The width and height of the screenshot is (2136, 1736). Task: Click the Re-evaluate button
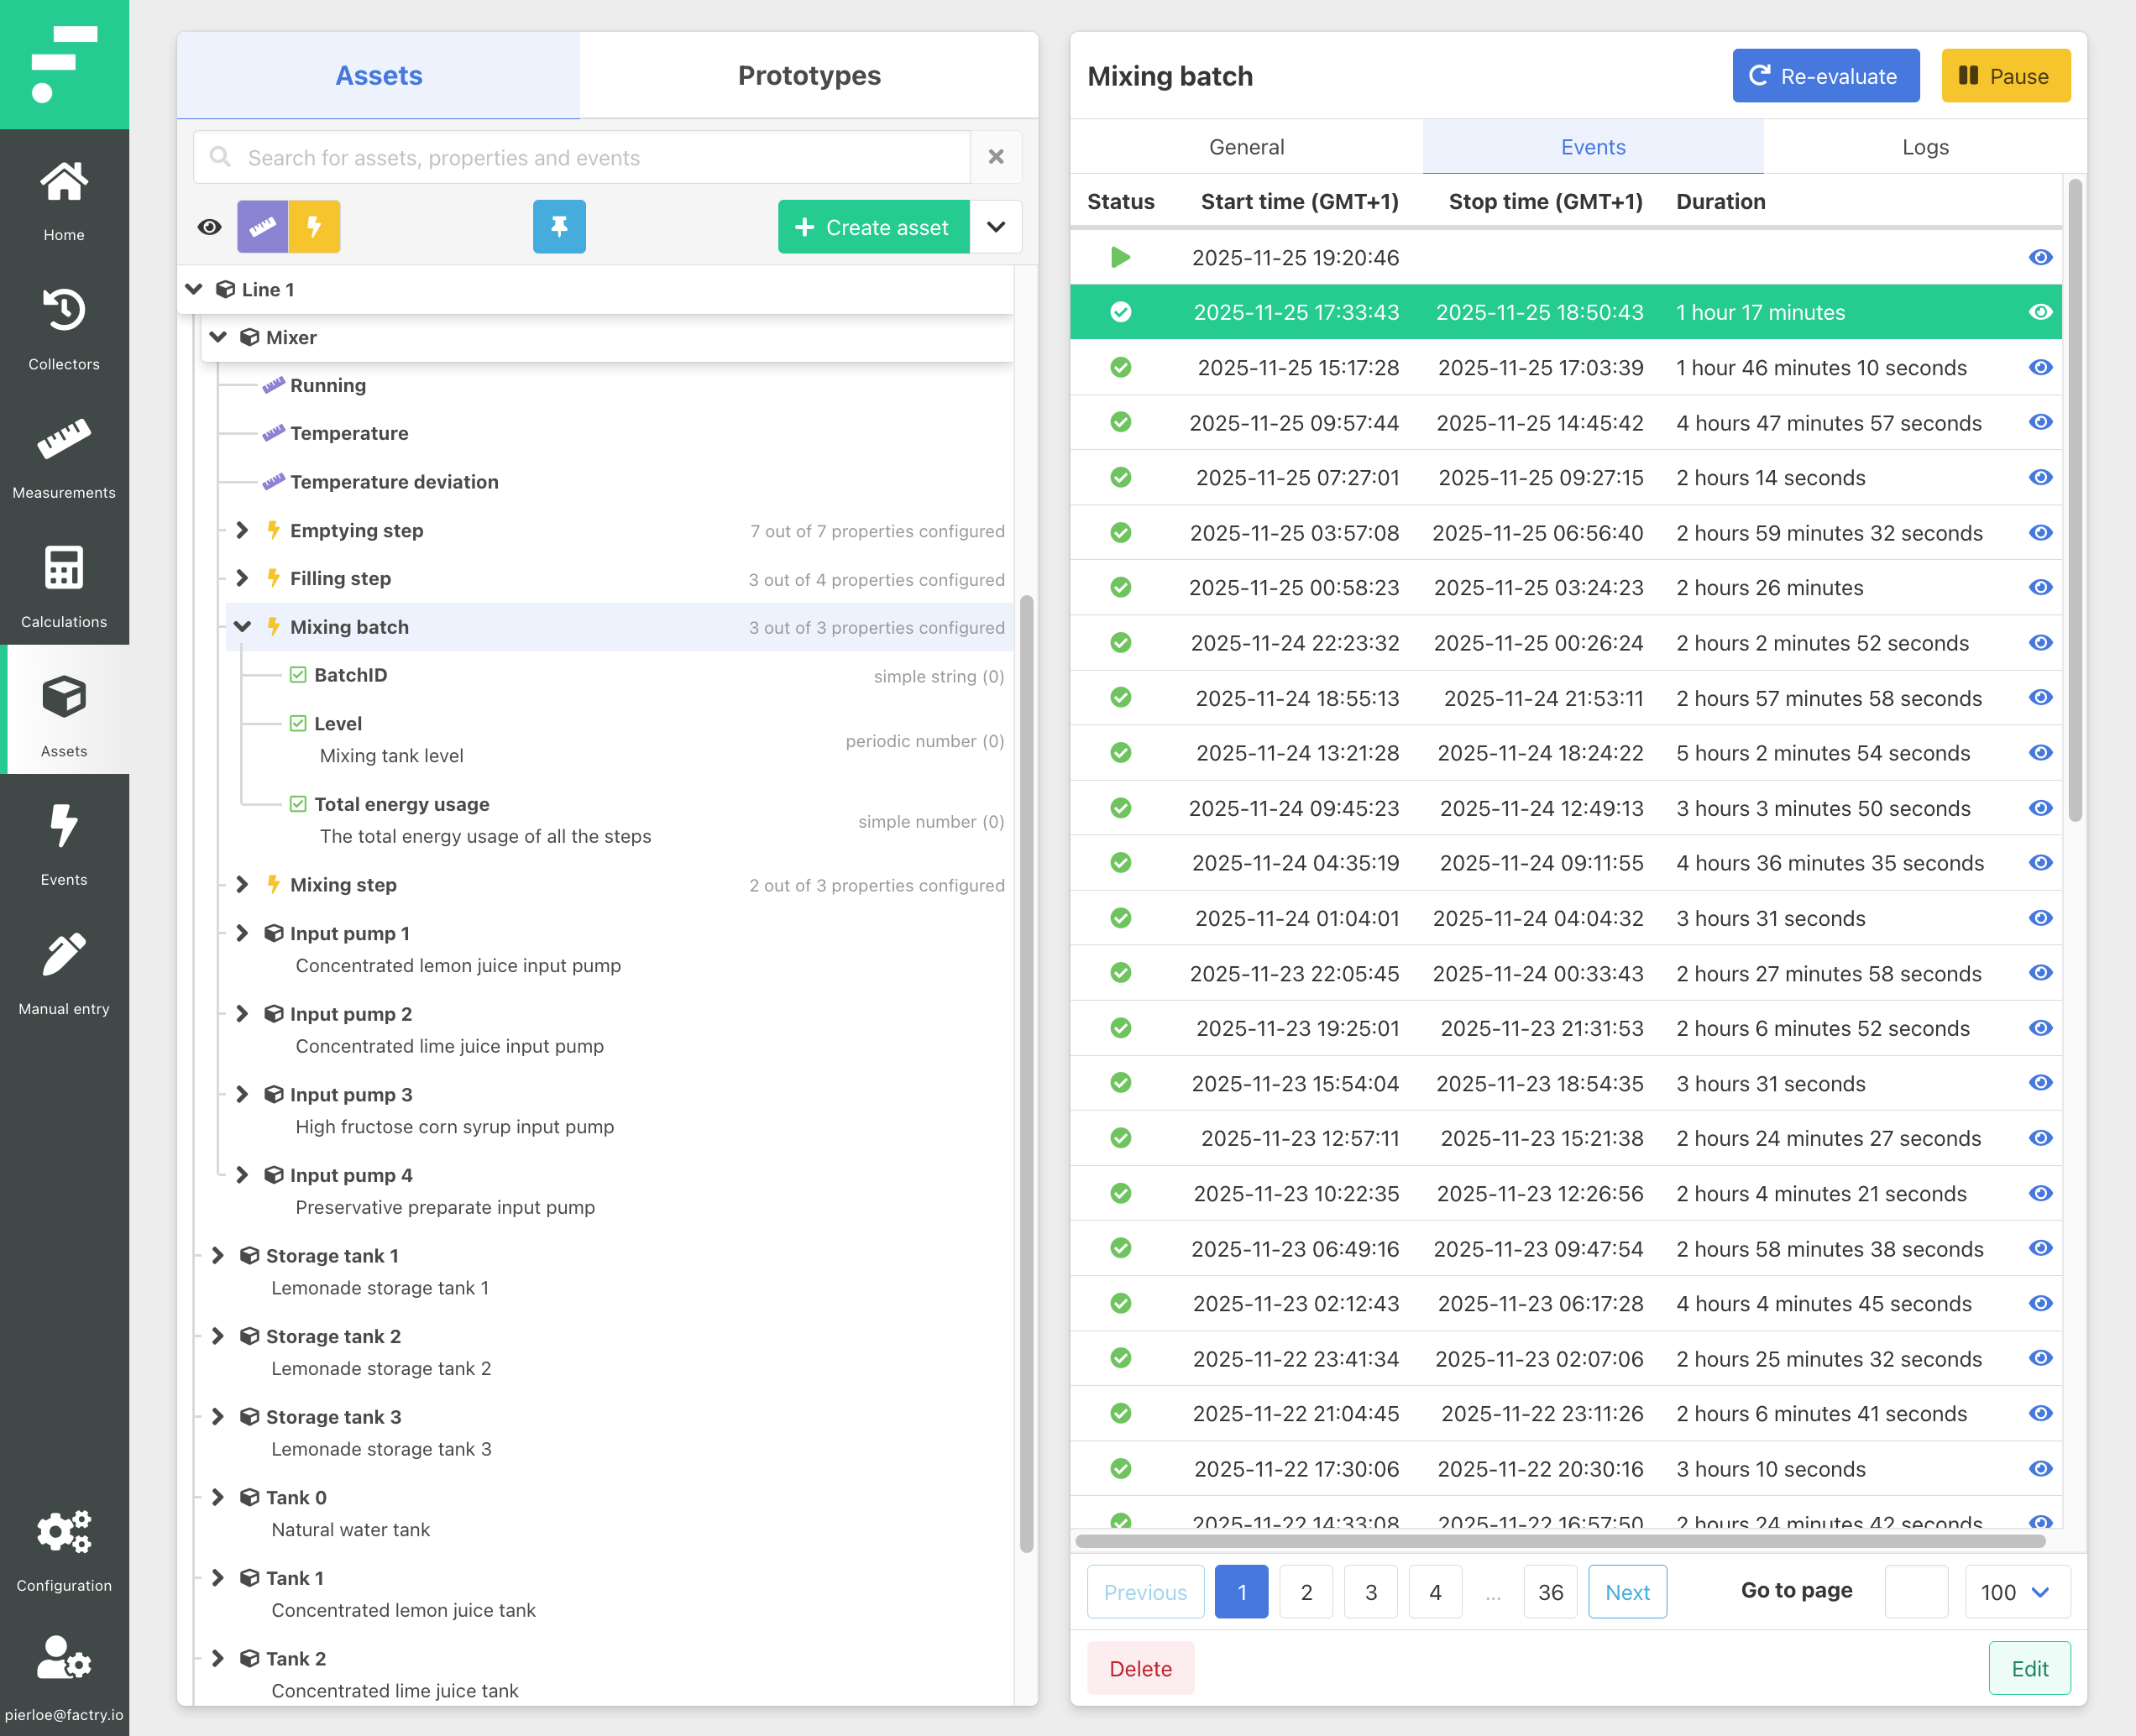tap(1825, 76)
